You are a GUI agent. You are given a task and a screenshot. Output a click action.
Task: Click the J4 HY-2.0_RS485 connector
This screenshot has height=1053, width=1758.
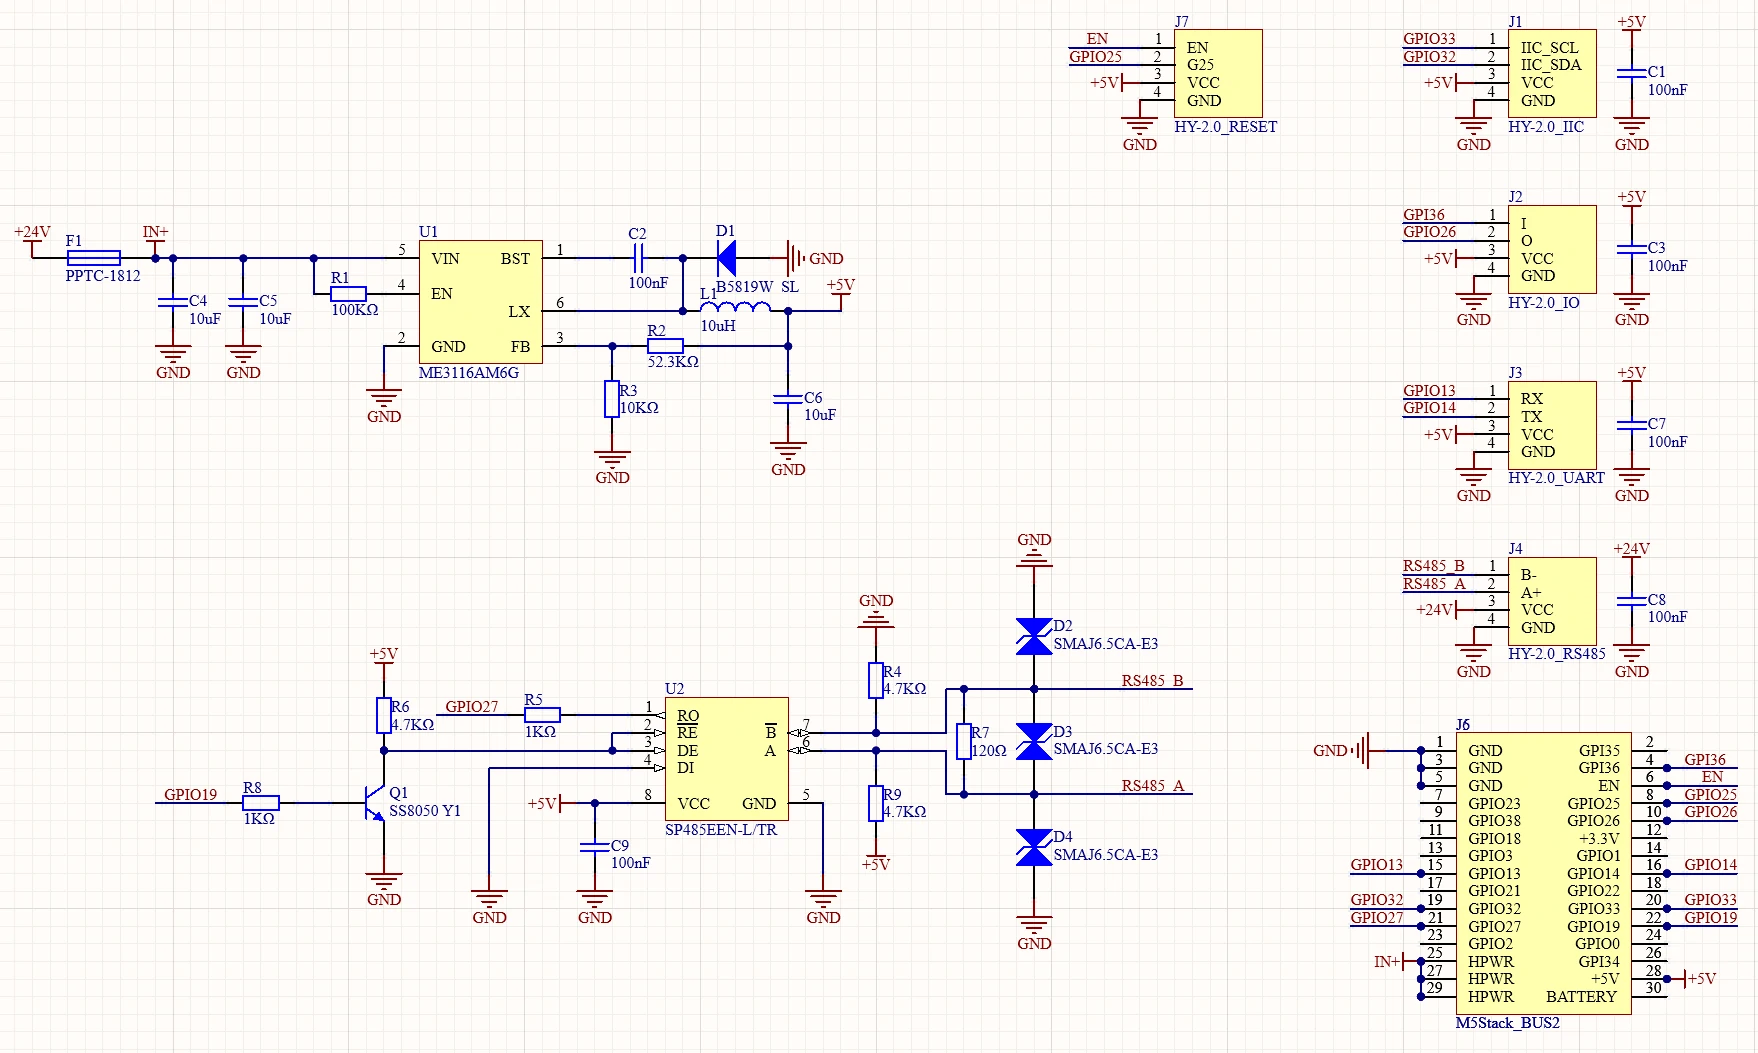pos(1551,601)
